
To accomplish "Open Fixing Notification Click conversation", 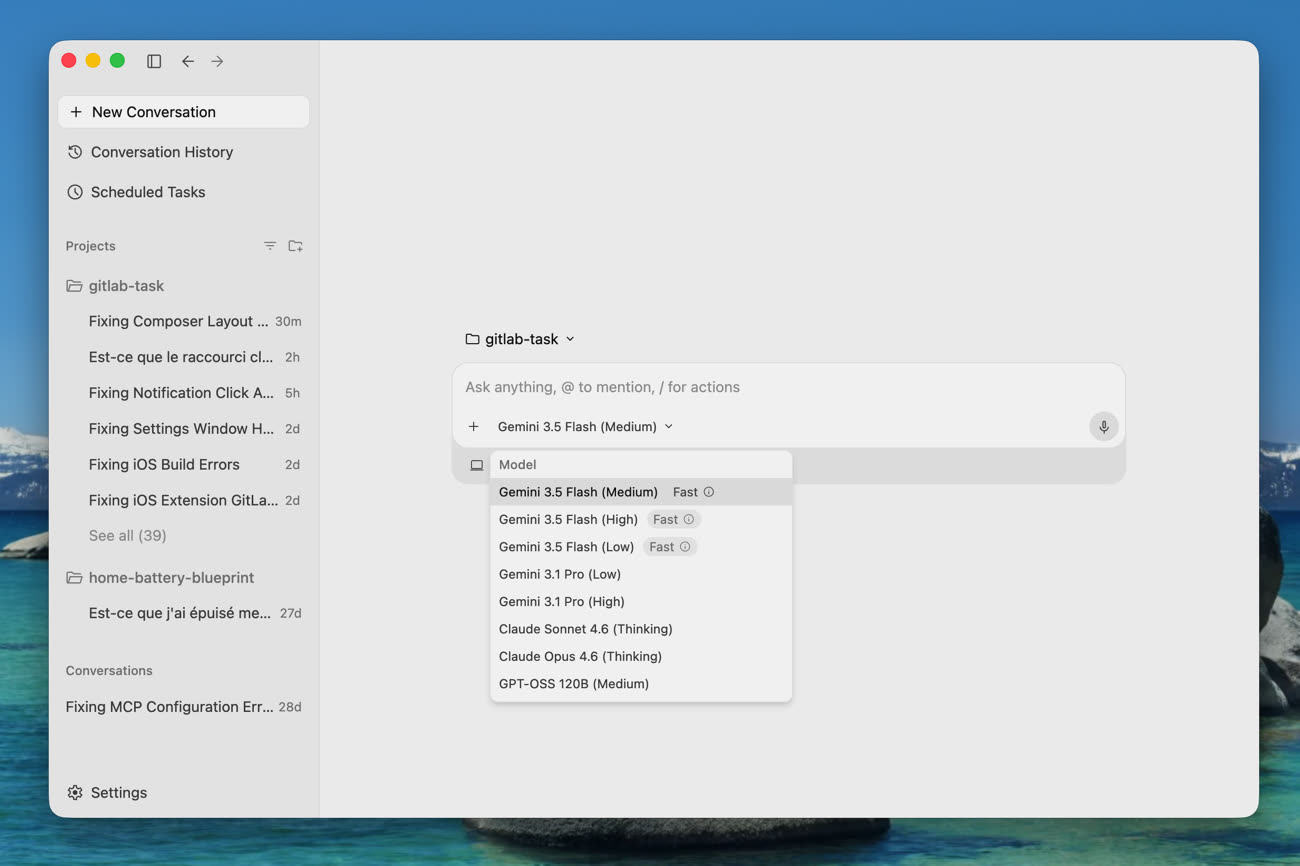I will (x=184, y=393).
